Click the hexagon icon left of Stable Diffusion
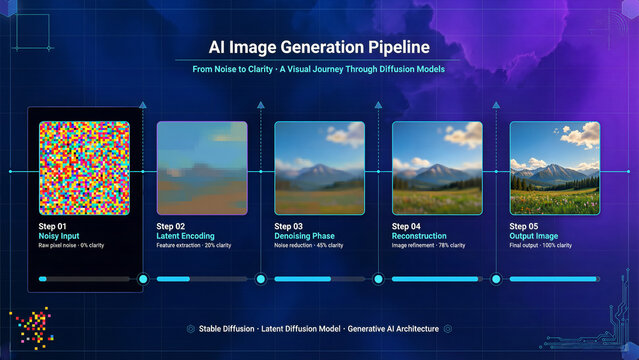639x360 pixels. coord(190,329)
